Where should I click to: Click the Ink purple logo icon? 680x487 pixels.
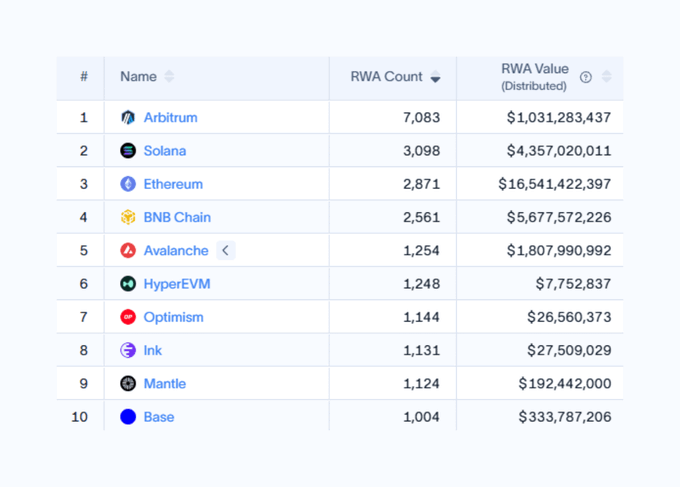coord(128,350)
